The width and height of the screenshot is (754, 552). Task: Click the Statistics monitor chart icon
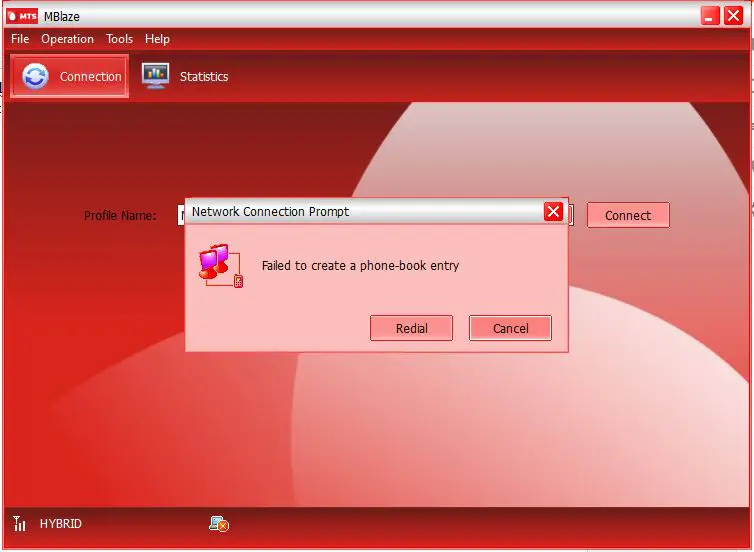(155, 75)
